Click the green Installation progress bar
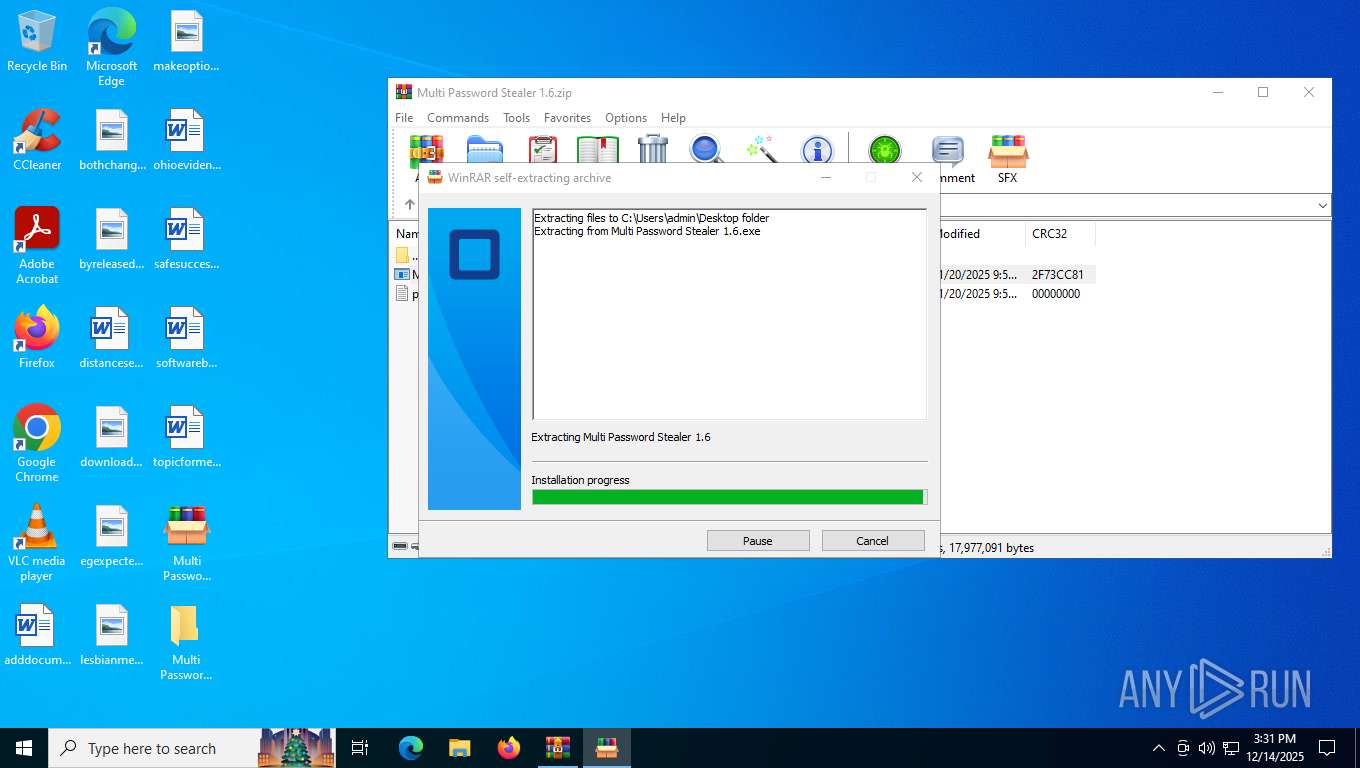This screenshot has width=1360, height=768. (729, 497)
